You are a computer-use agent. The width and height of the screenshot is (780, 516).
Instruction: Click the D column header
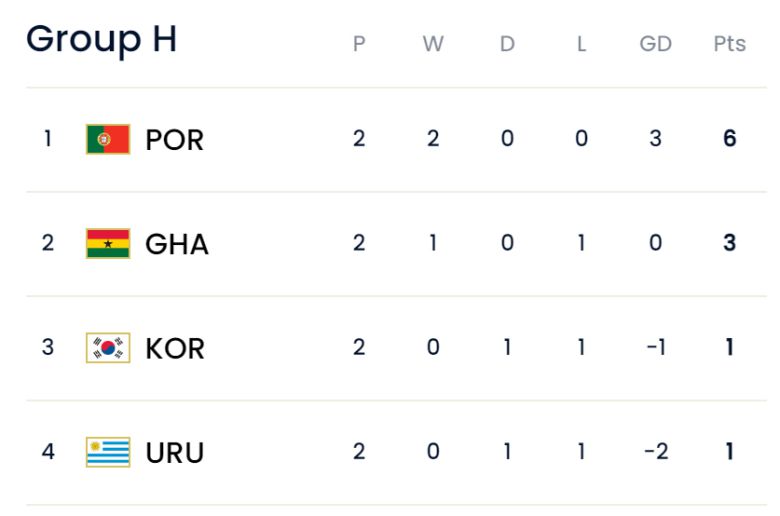pyautogui.click(x=507, y=45)
